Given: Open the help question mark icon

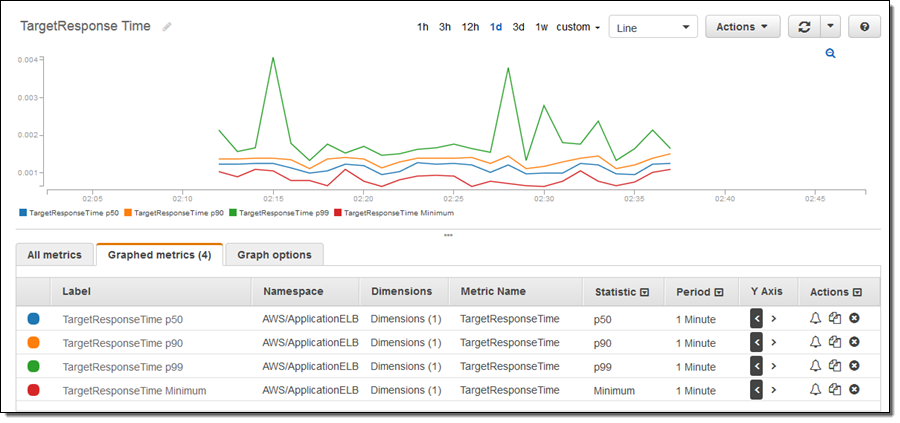Looking at the screenshot, I should coord(865,27).
